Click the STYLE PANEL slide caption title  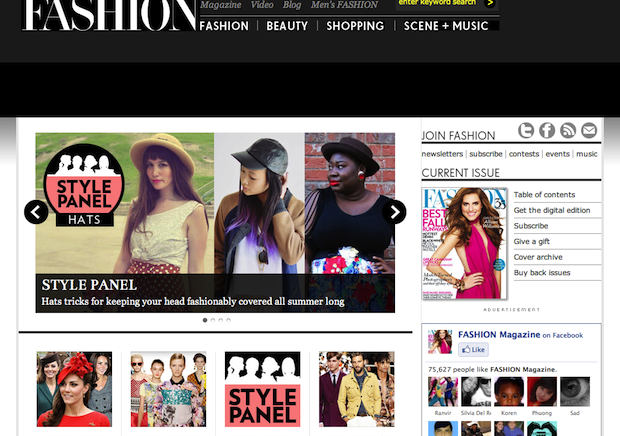(89, 285)
